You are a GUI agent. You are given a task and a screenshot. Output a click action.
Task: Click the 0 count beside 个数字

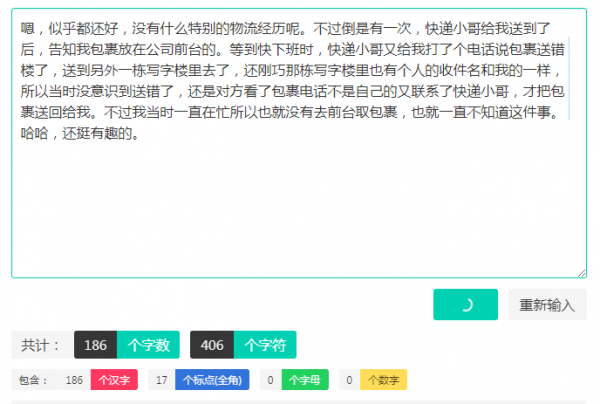(x=349, y=380)
